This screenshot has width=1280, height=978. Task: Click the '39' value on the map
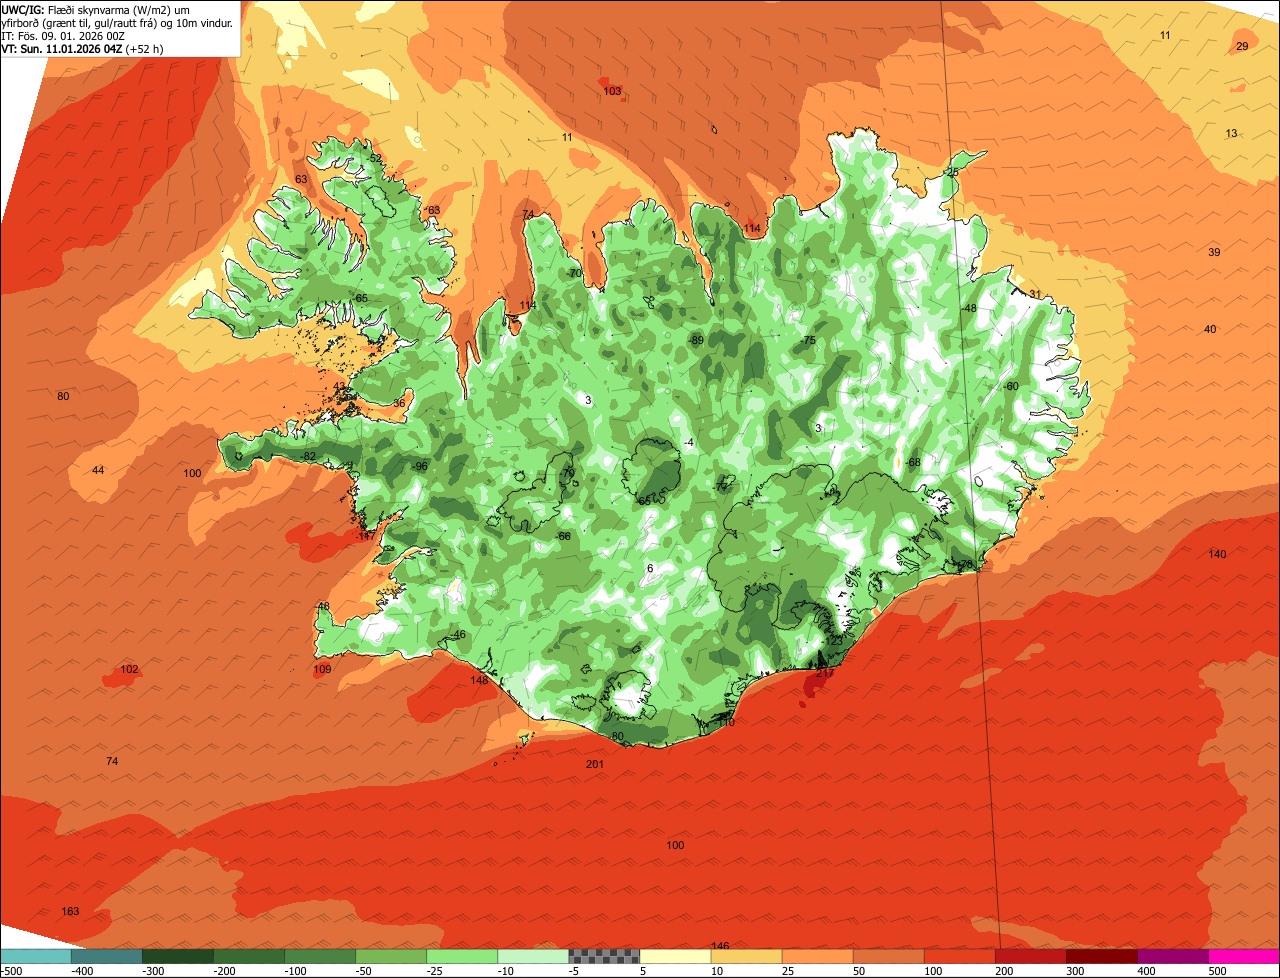click(1214, 252)
